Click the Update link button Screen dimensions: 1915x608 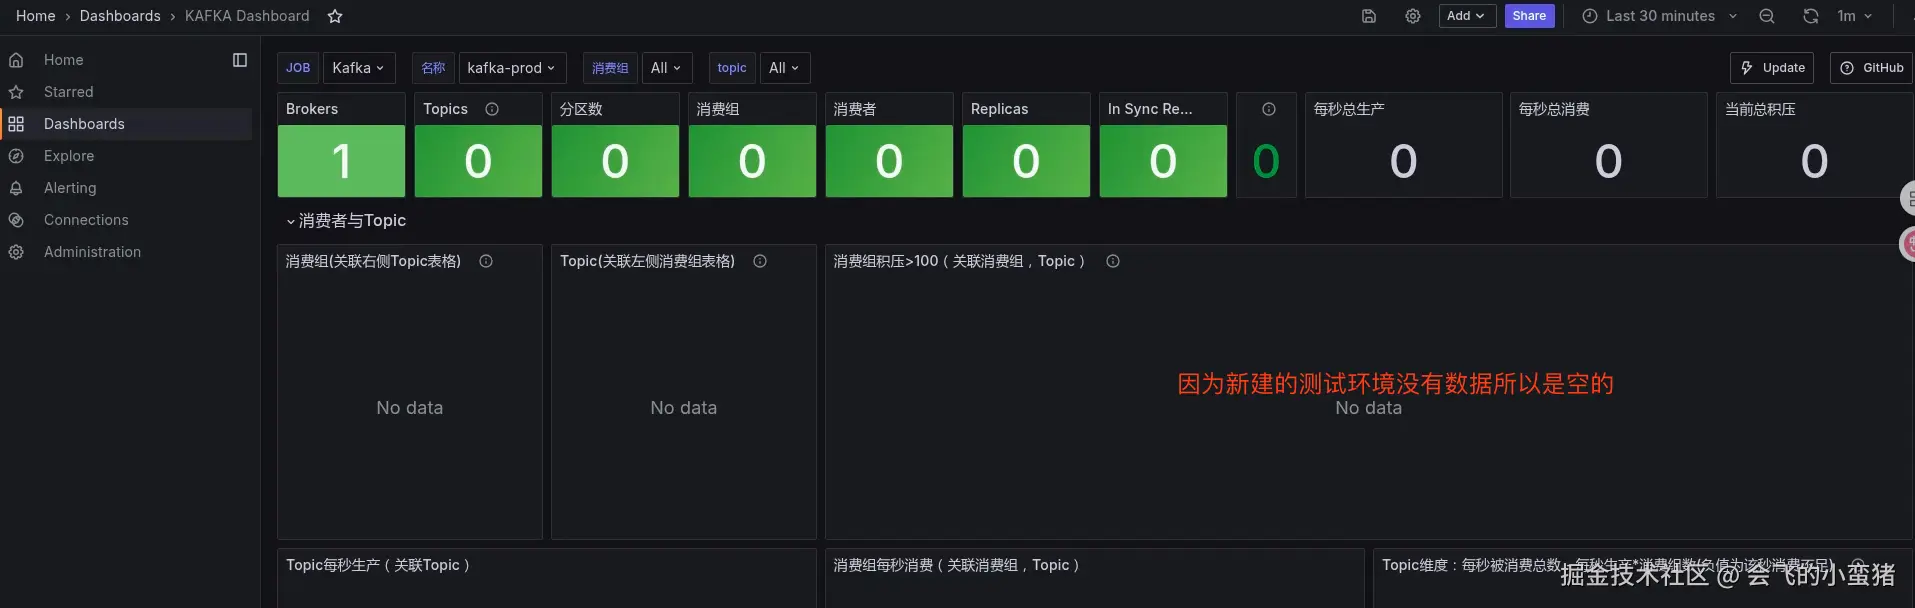(1772, 68)
